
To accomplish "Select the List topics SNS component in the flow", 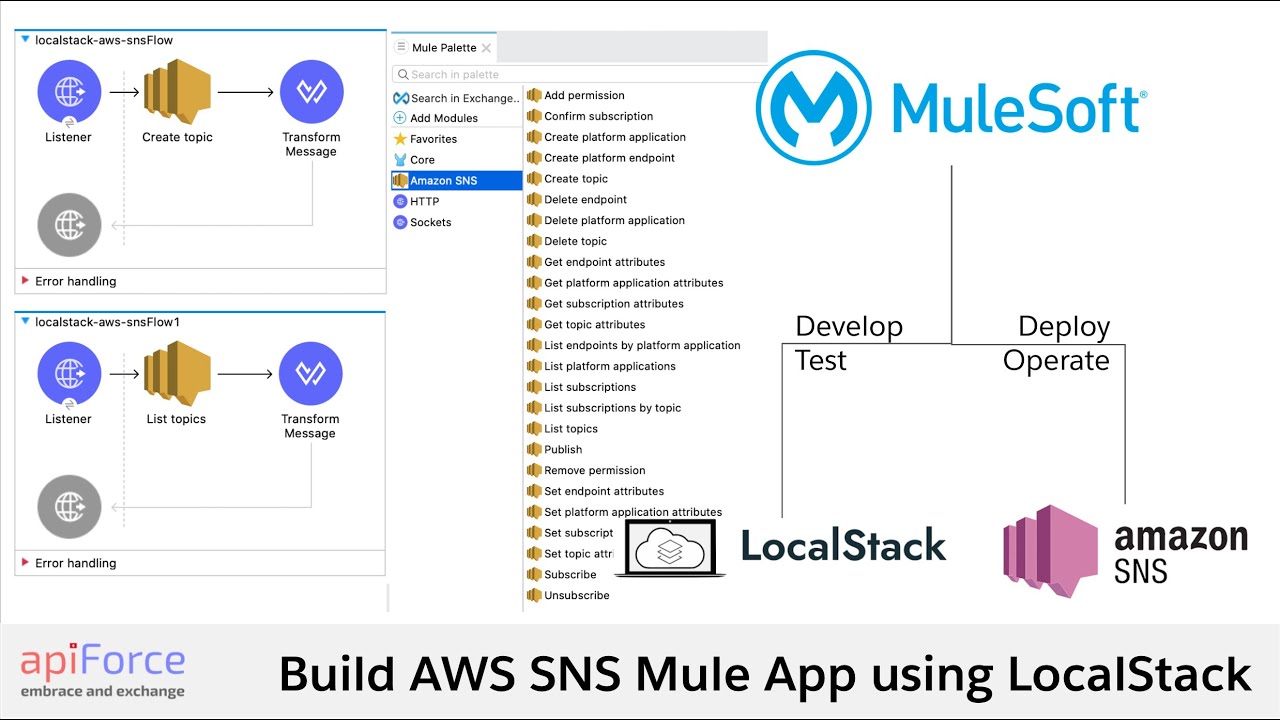I will pyautogui.click(x=177, y=373).
